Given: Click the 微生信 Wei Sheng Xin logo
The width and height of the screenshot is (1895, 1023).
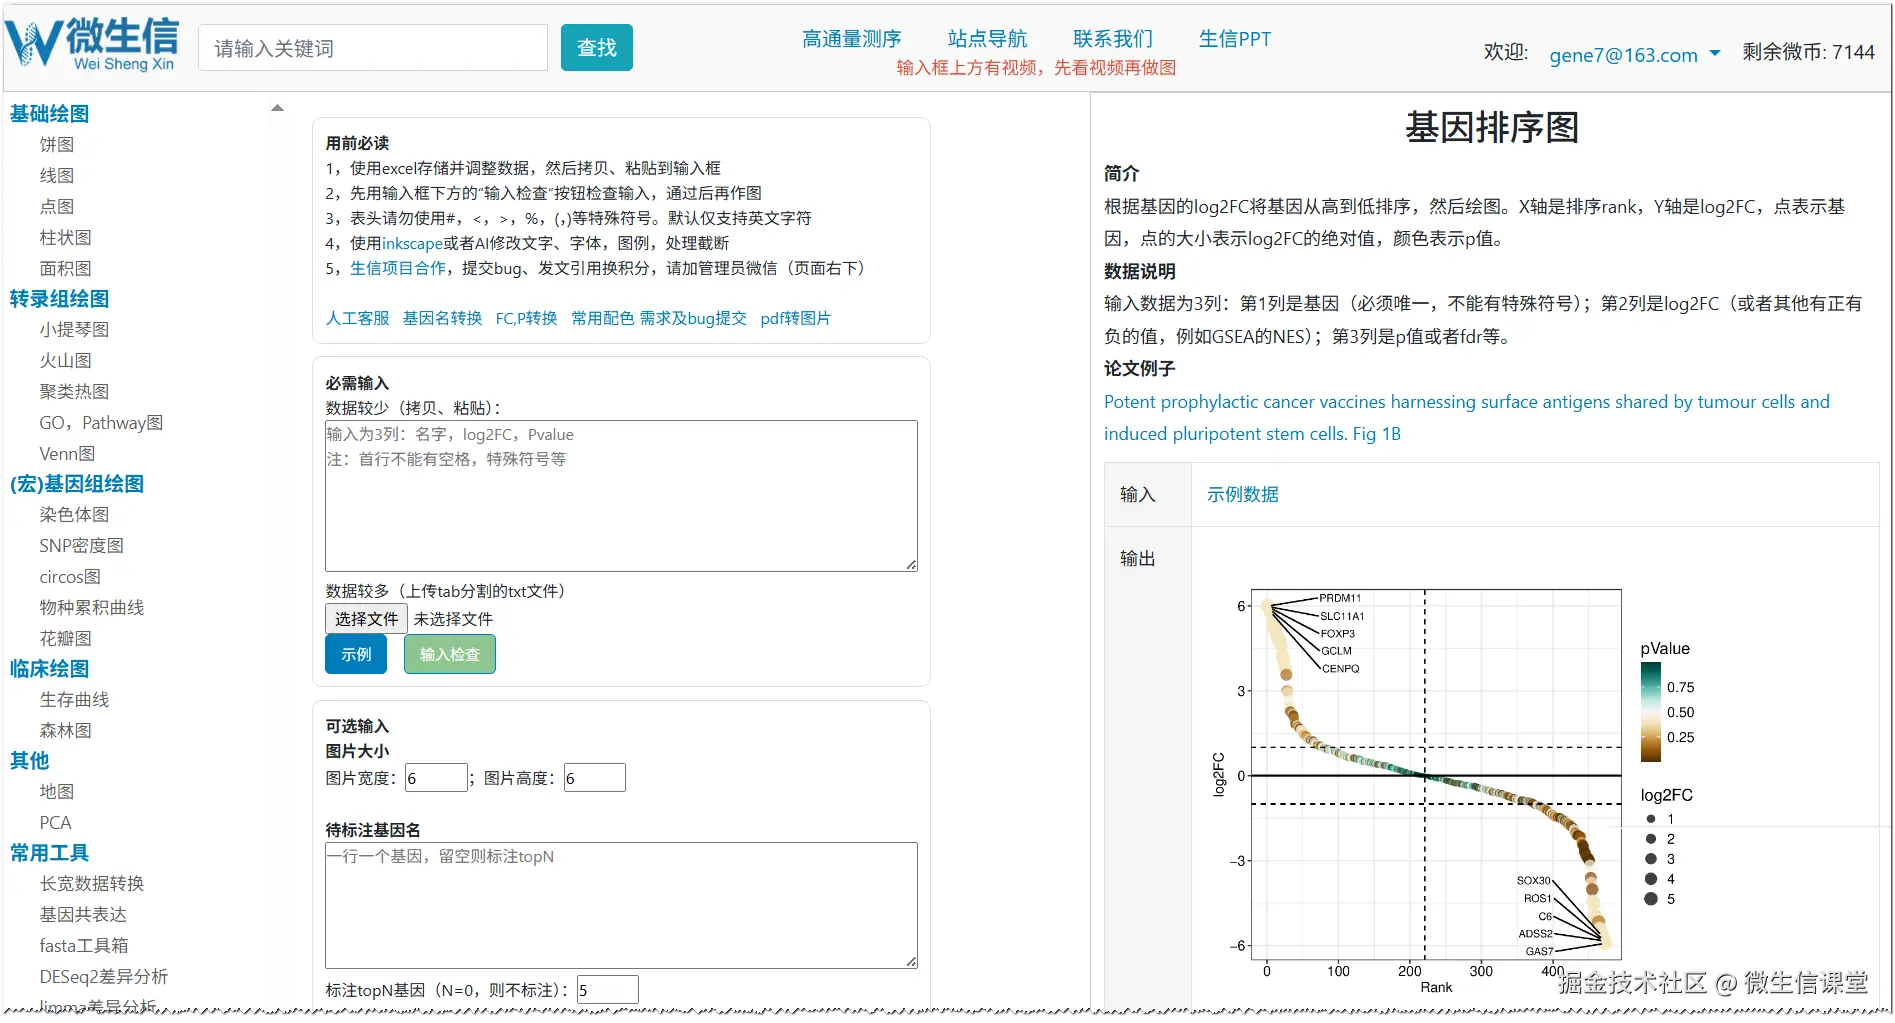Looking at the screenshot, I should point(92,44).
